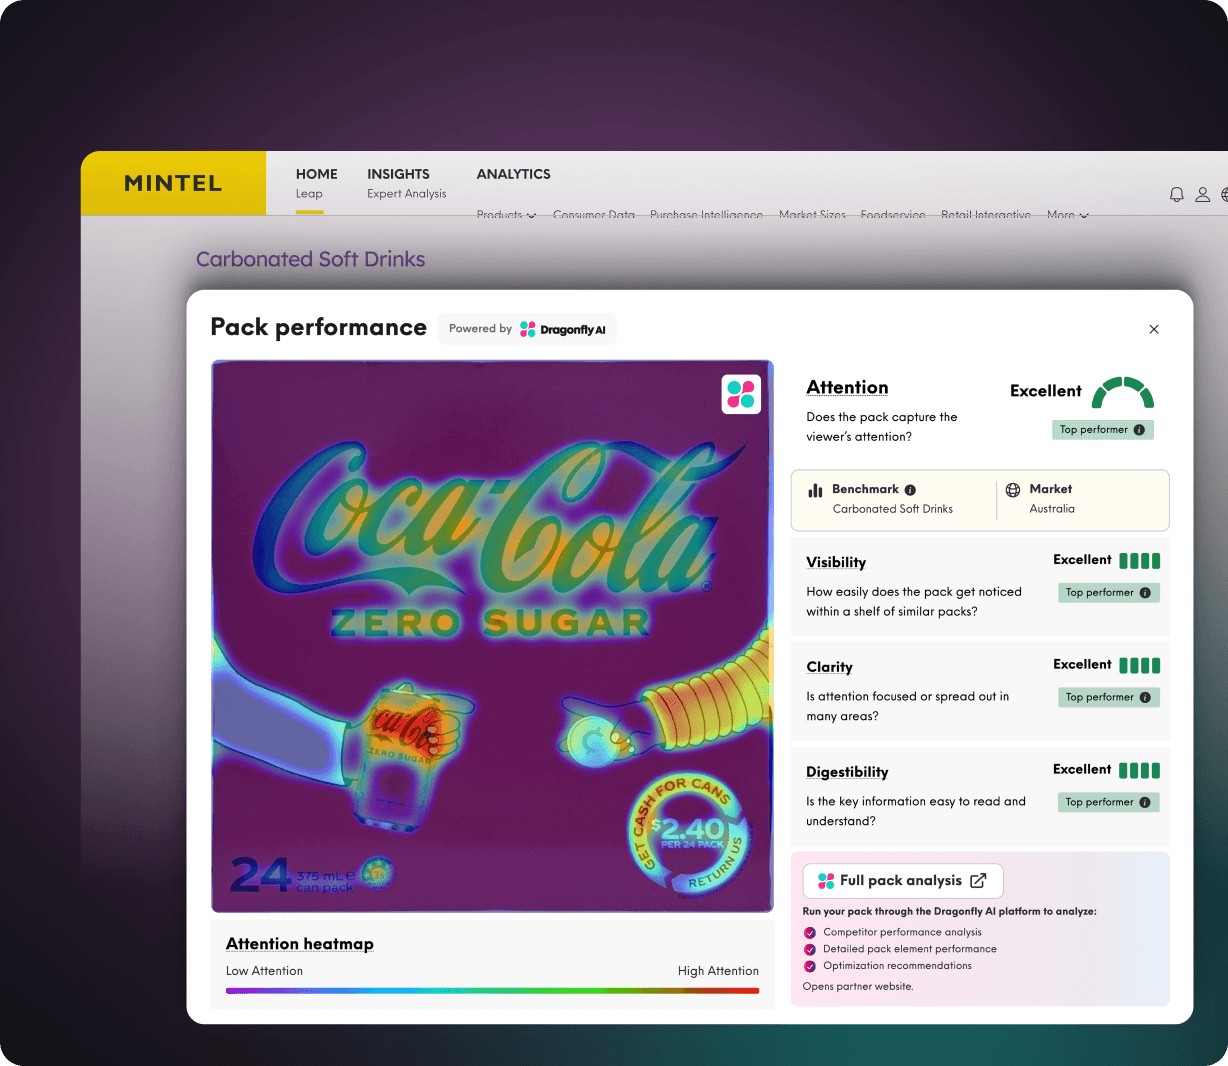The image size is (1228, 1066).
Task: Open notifications bell icon
Action: coord(1177,194)
